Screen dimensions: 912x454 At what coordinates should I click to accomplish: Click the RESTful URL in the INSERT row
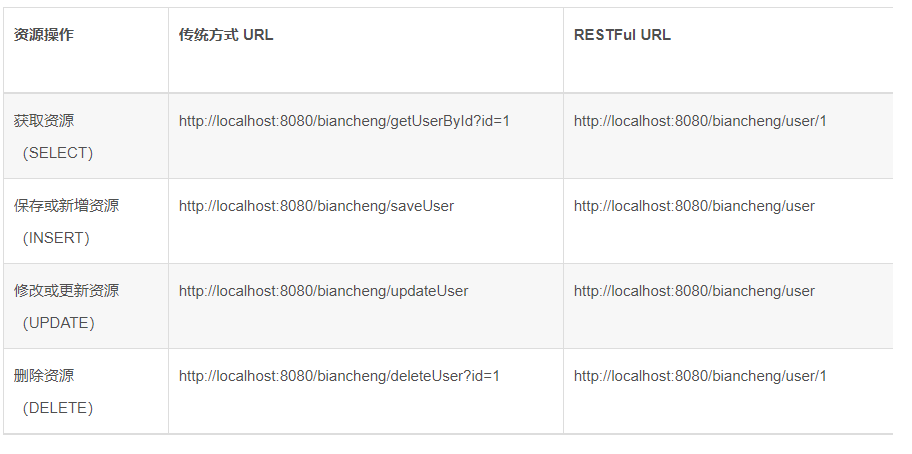click(x=694, y=206)
